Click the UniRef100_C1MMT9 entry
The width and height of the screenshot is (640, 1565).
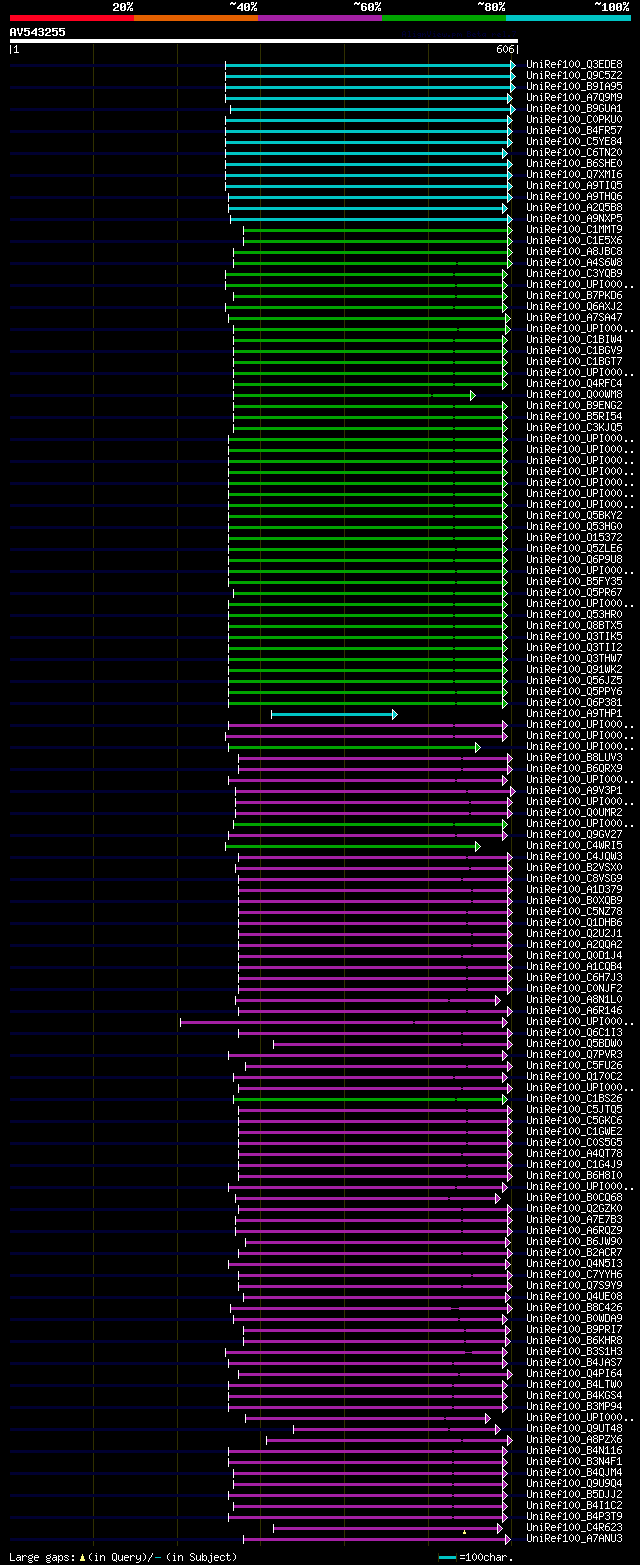point(574,229)
